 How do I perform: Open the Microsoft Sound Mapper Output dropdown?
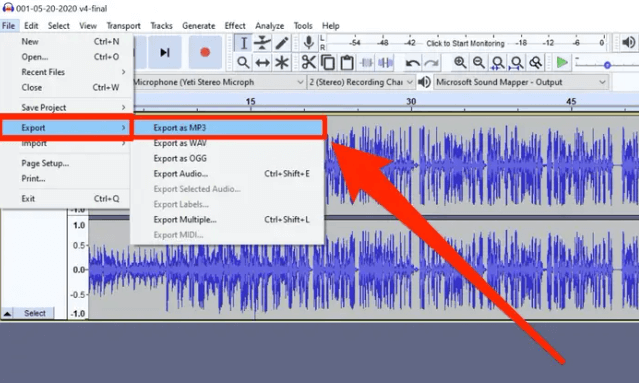point(521,82)
